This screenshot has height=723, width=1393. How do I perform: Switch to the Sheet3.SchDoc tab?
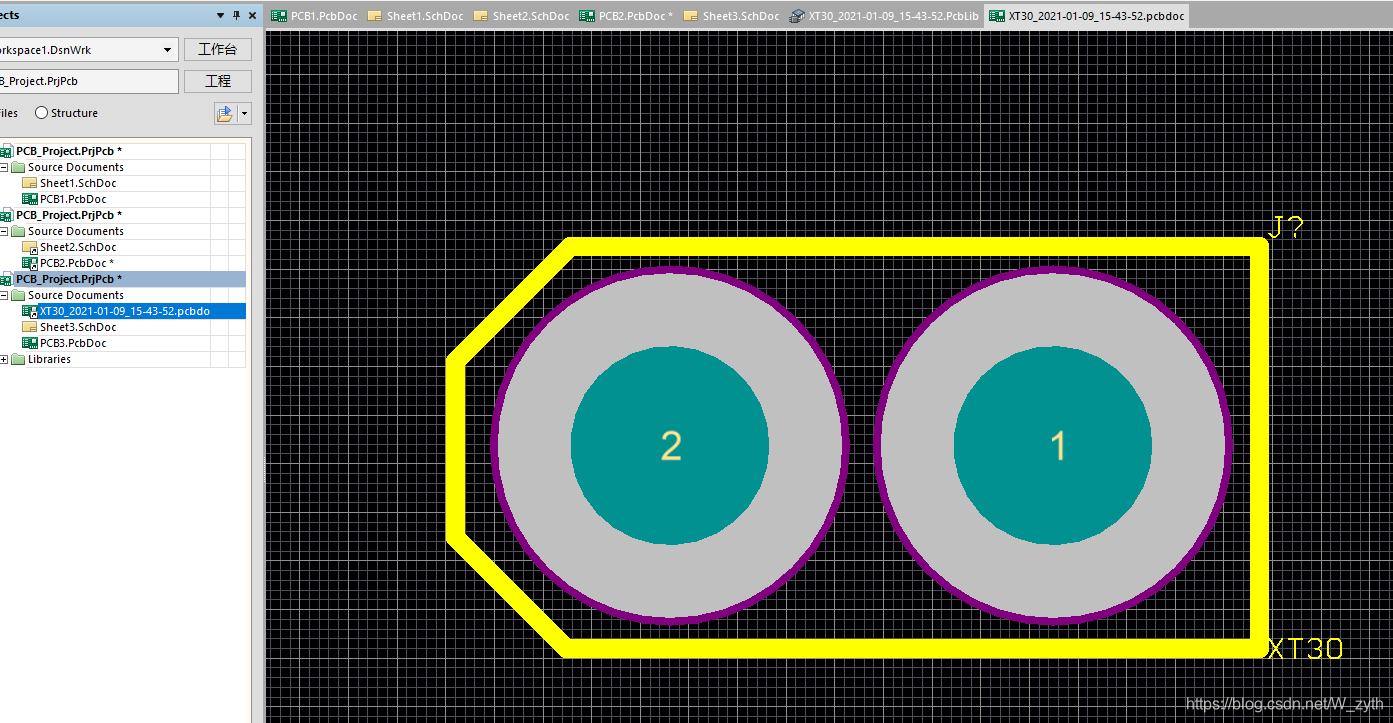point(731,16)
